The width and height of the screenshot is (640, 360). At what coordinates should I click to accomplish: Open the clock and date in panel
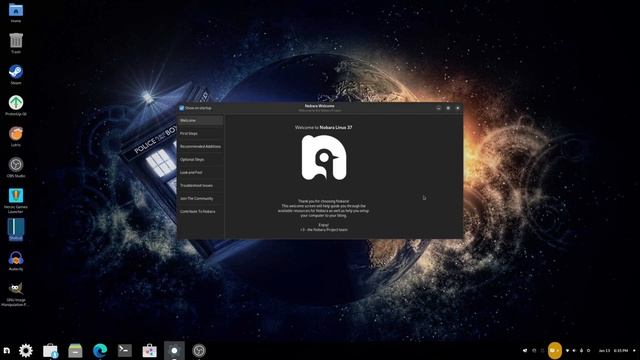[x=613, y=351]
